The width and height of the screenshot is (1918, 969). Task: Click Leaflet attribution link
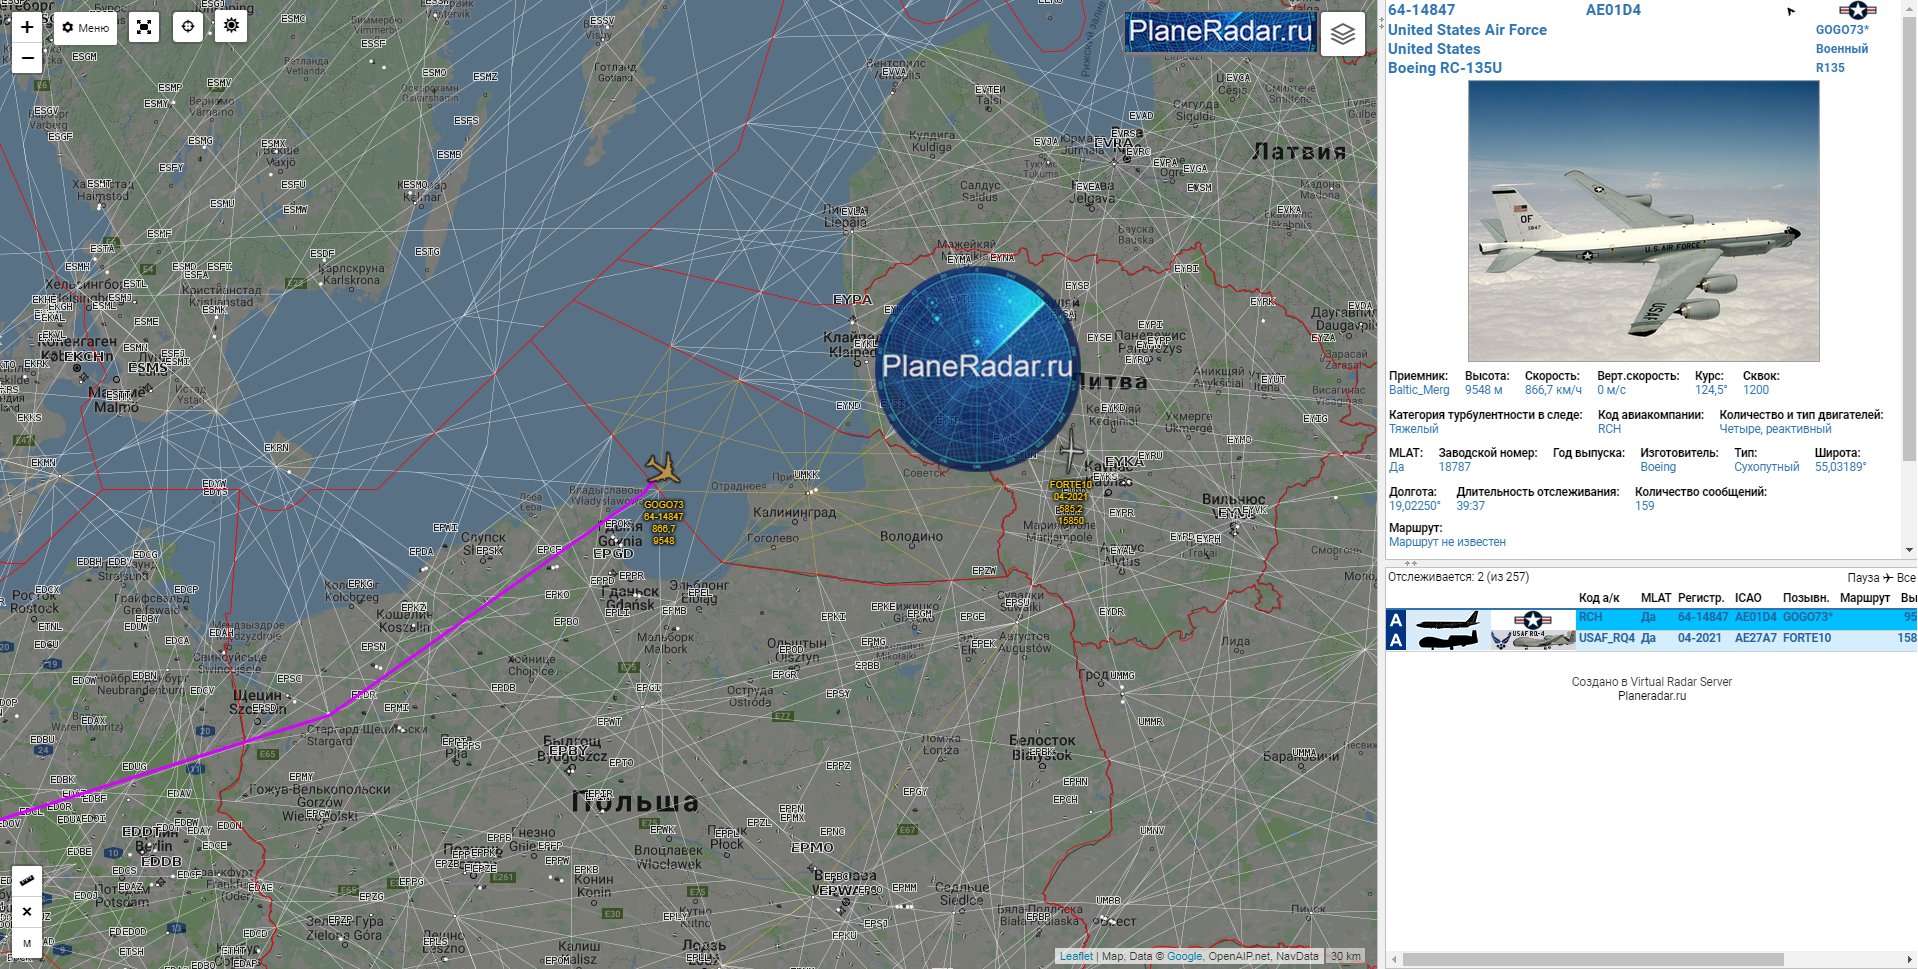pyautogui.click(x=1075, y=956)
